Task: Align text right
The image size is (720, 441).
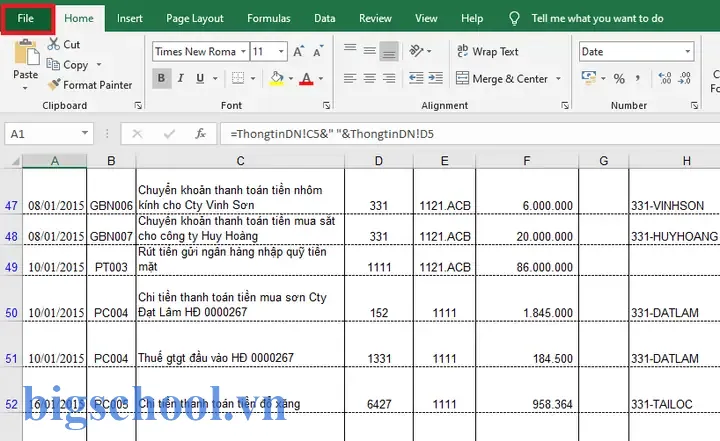Action: pyautogui.click(x=388, y=79)
